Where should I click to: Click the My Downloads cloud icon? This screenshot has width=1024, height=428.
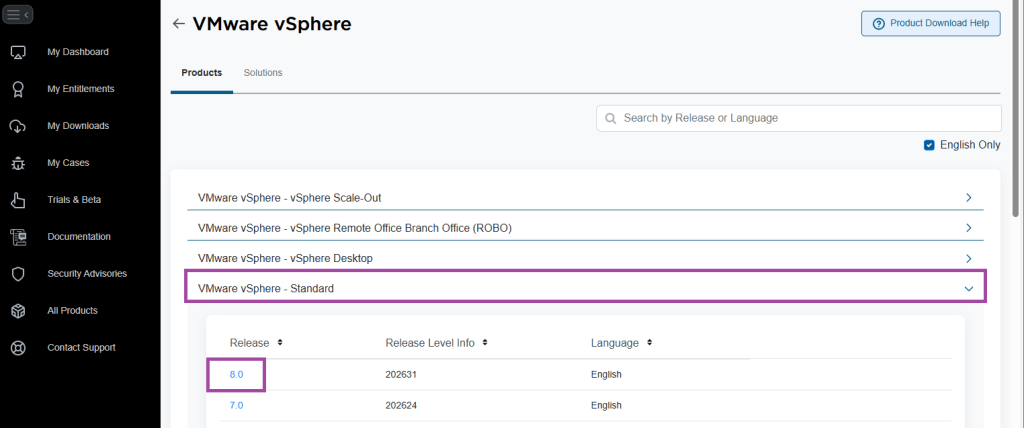[x=18, y=126]
